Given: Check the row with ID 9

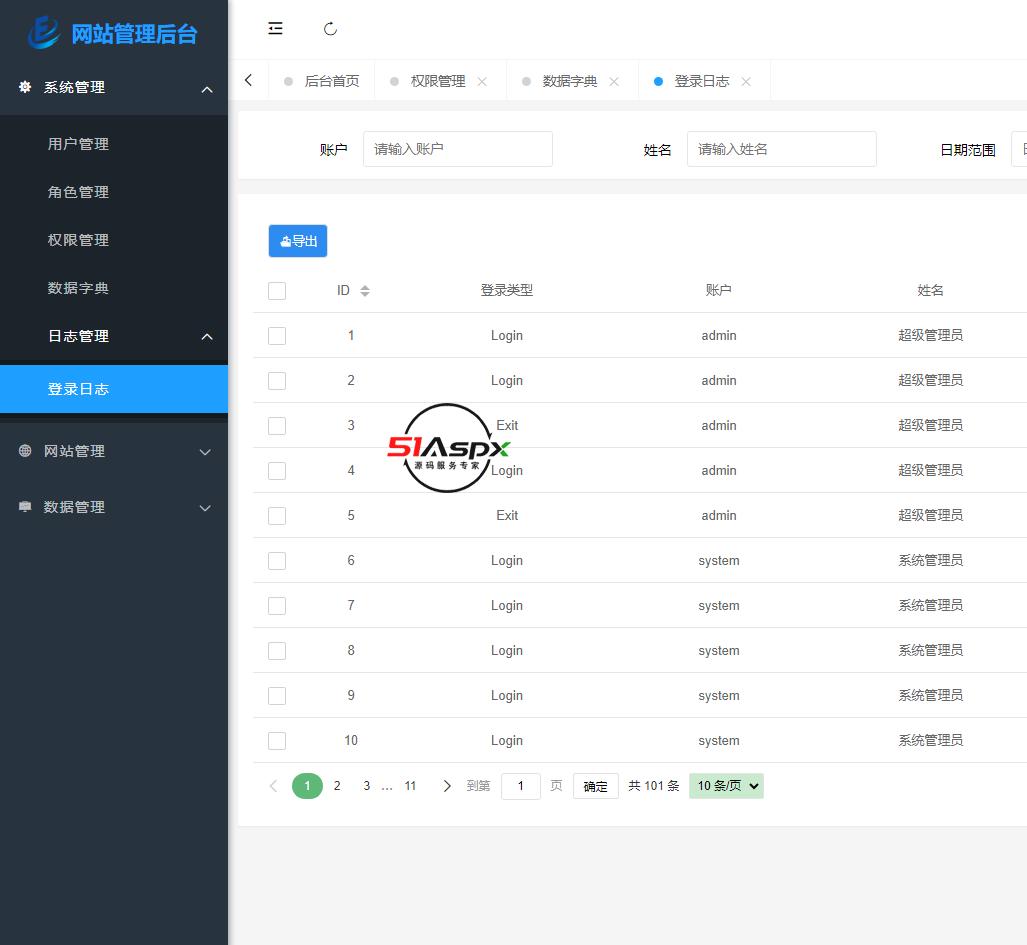Looking at the screenshot, I should coord(277,695).
